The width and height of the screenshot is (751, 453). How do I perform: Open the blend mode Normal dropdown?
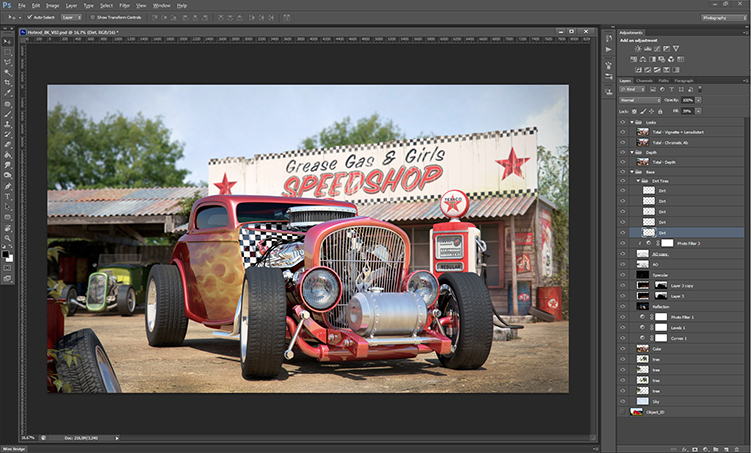pos(640,100)
